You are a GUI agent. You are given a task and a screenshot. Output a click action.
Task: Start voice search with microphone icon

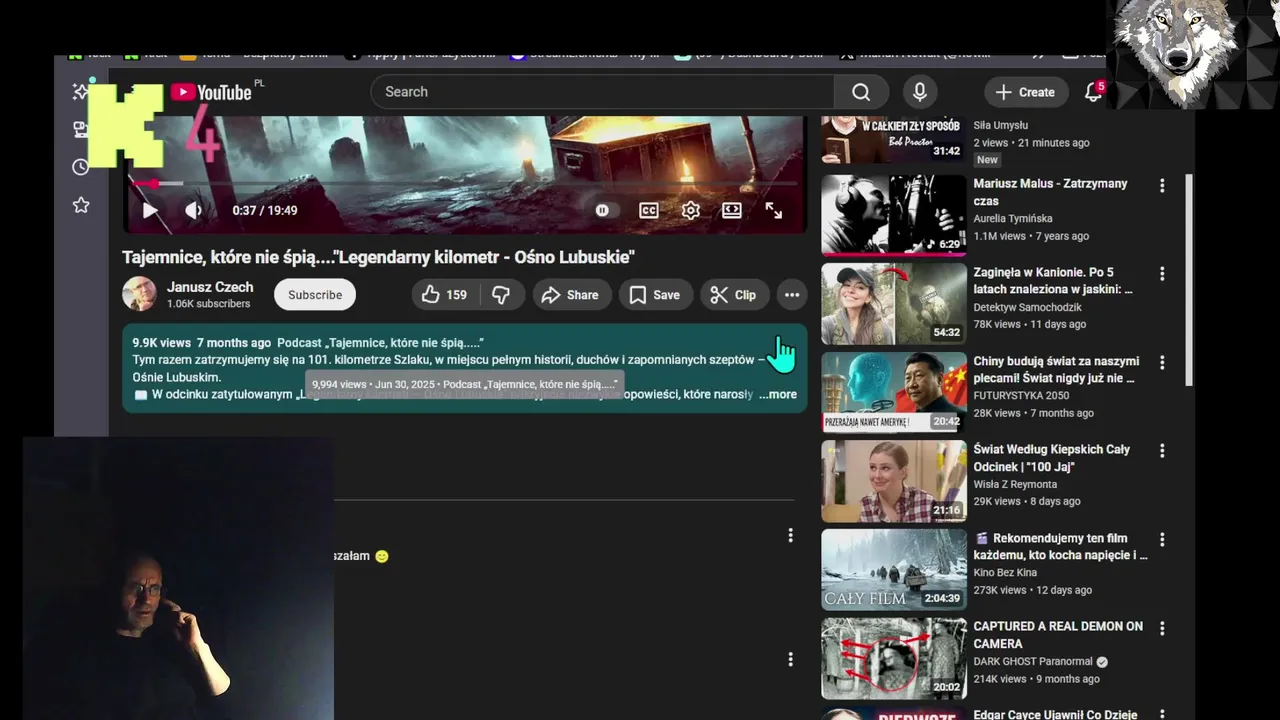(920, 92)
